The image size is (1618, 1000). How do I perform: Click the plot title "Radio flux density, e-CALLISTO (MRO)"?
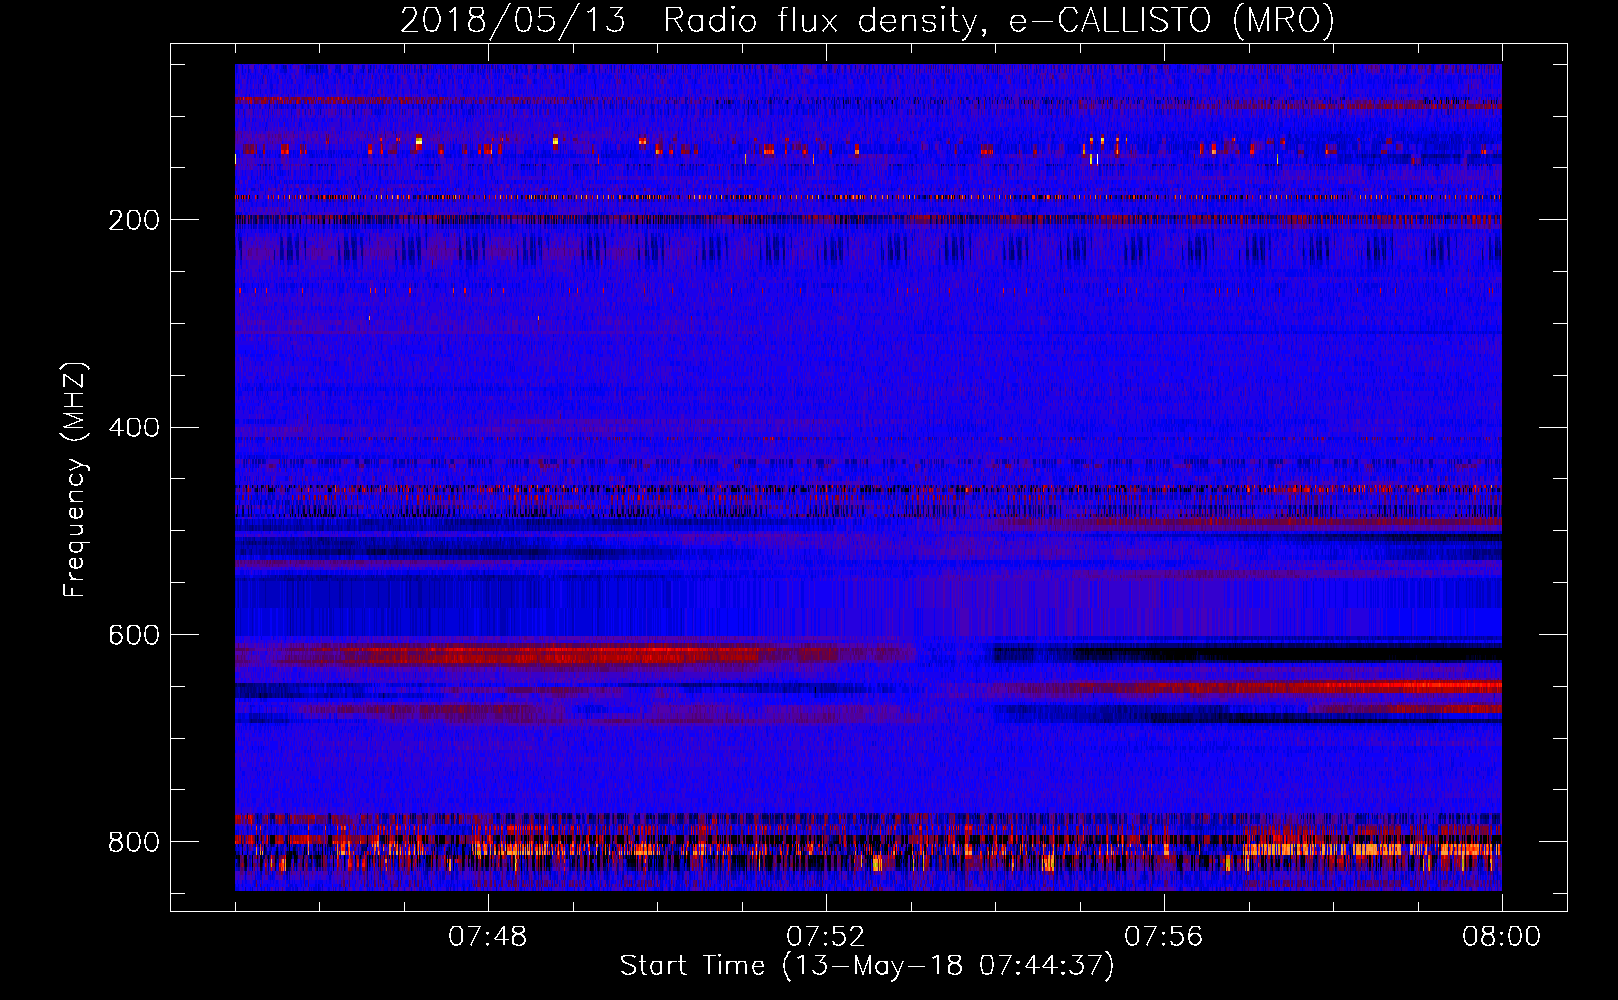click(999, 20)
